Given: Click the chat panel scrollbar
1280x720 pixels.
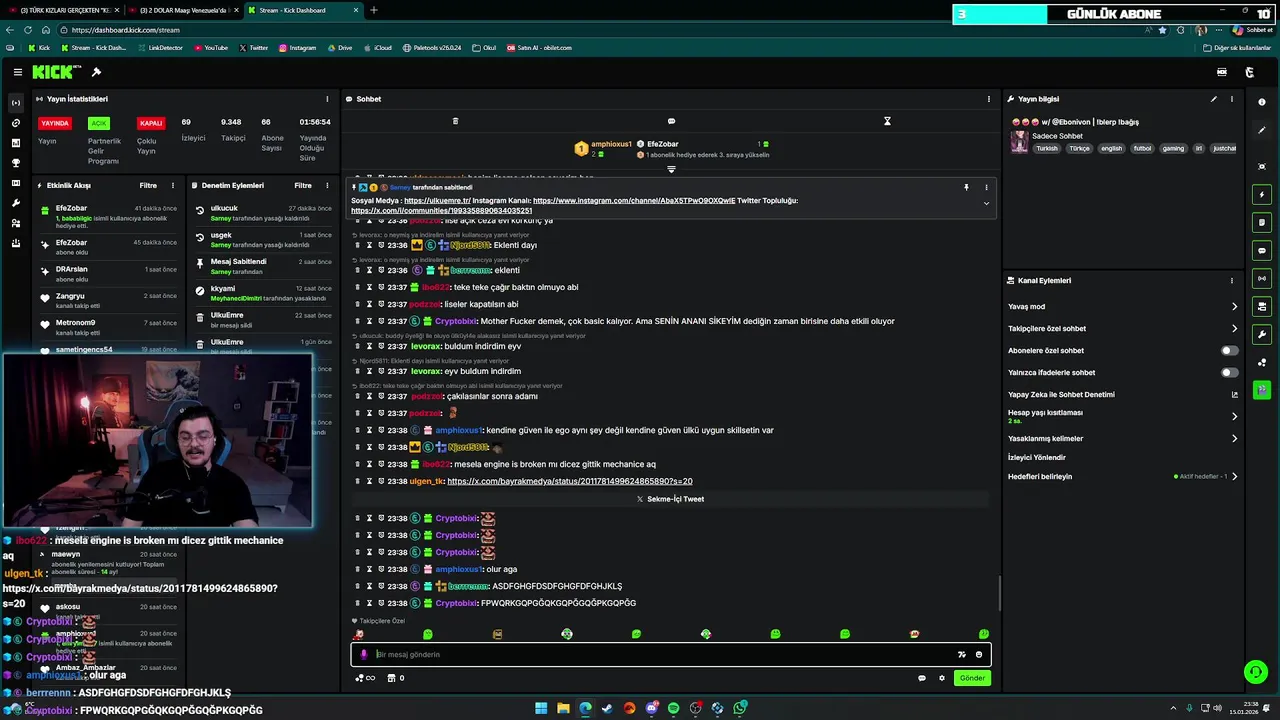Looking at the screenshot, I should (x=999, y=595).
